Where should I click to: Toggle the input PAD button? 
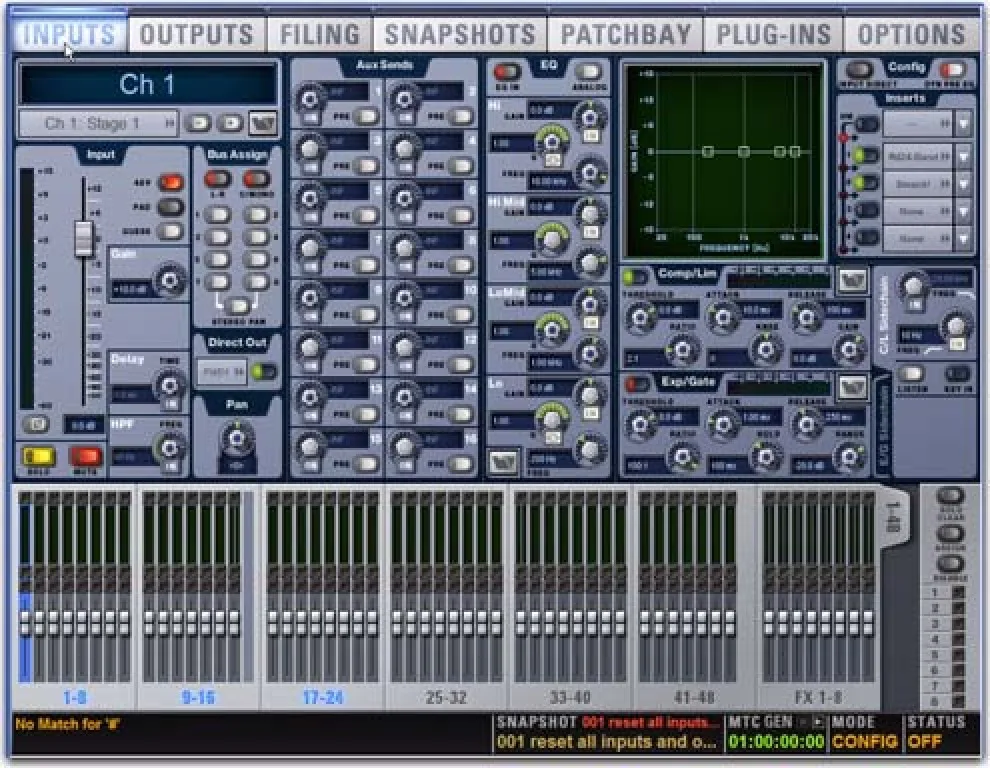point(170,207)
